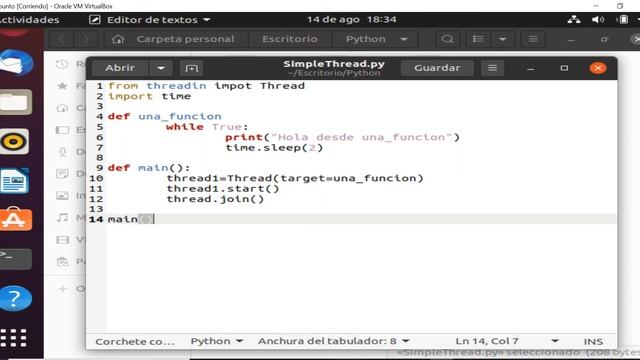Open Help from the dock
This screenshot has height=360, width=640.
(16, 298)
